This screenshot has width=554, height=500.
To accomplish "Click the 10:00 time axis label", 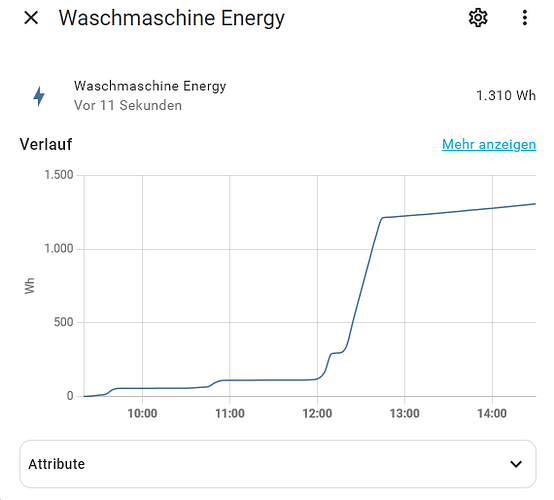I will (142, 413).
